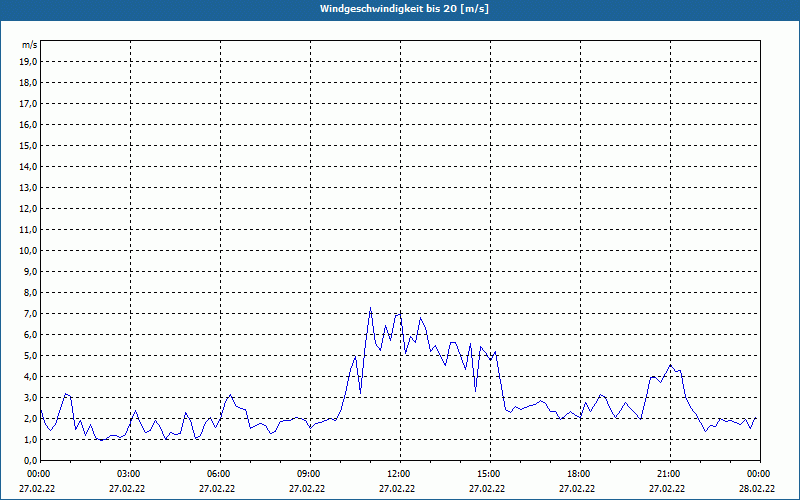Click the 12,0 y-axis label
This screenshot has height=500, width=800.
[27, 209]
